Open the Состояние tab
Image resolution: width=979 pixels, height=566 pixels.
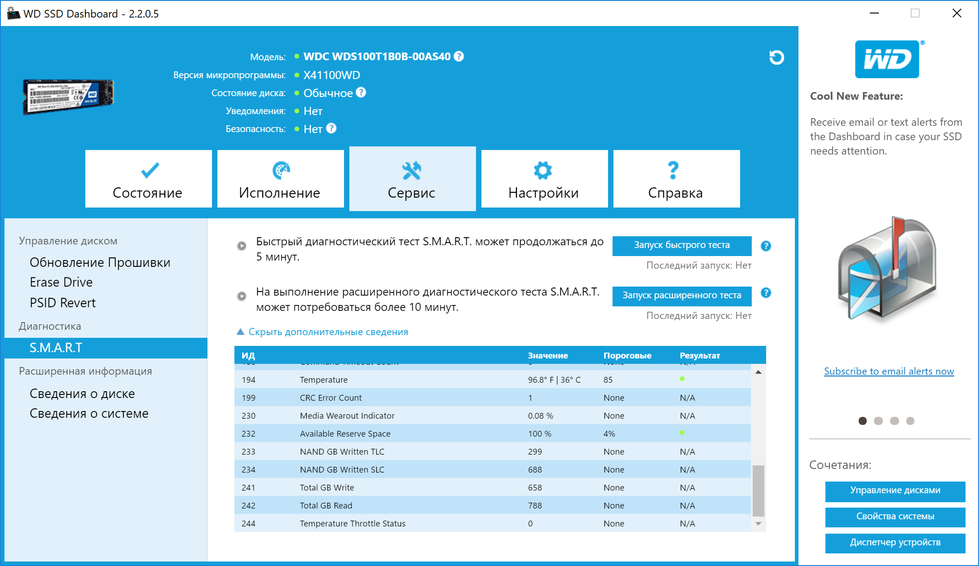(x=148, y=178)
